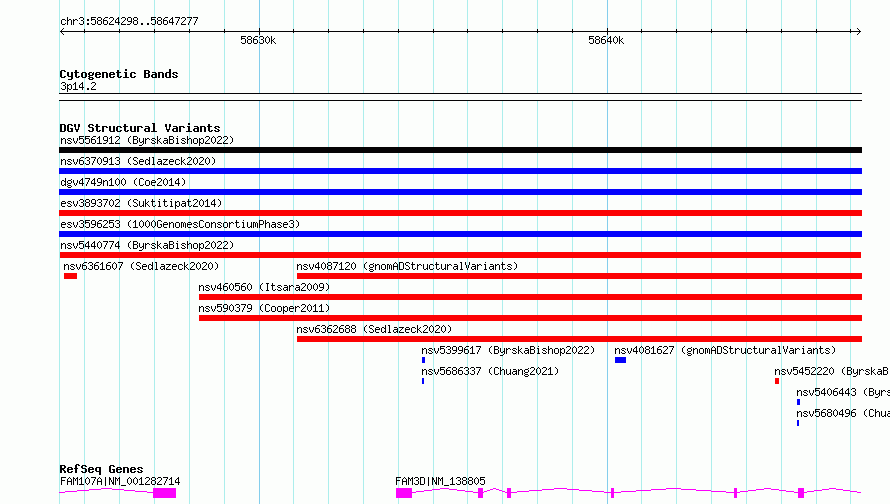The width and height of the screenshot is (890, 504).
Task: Select the RefSeq Genes track title
Action: pos(101,469)
